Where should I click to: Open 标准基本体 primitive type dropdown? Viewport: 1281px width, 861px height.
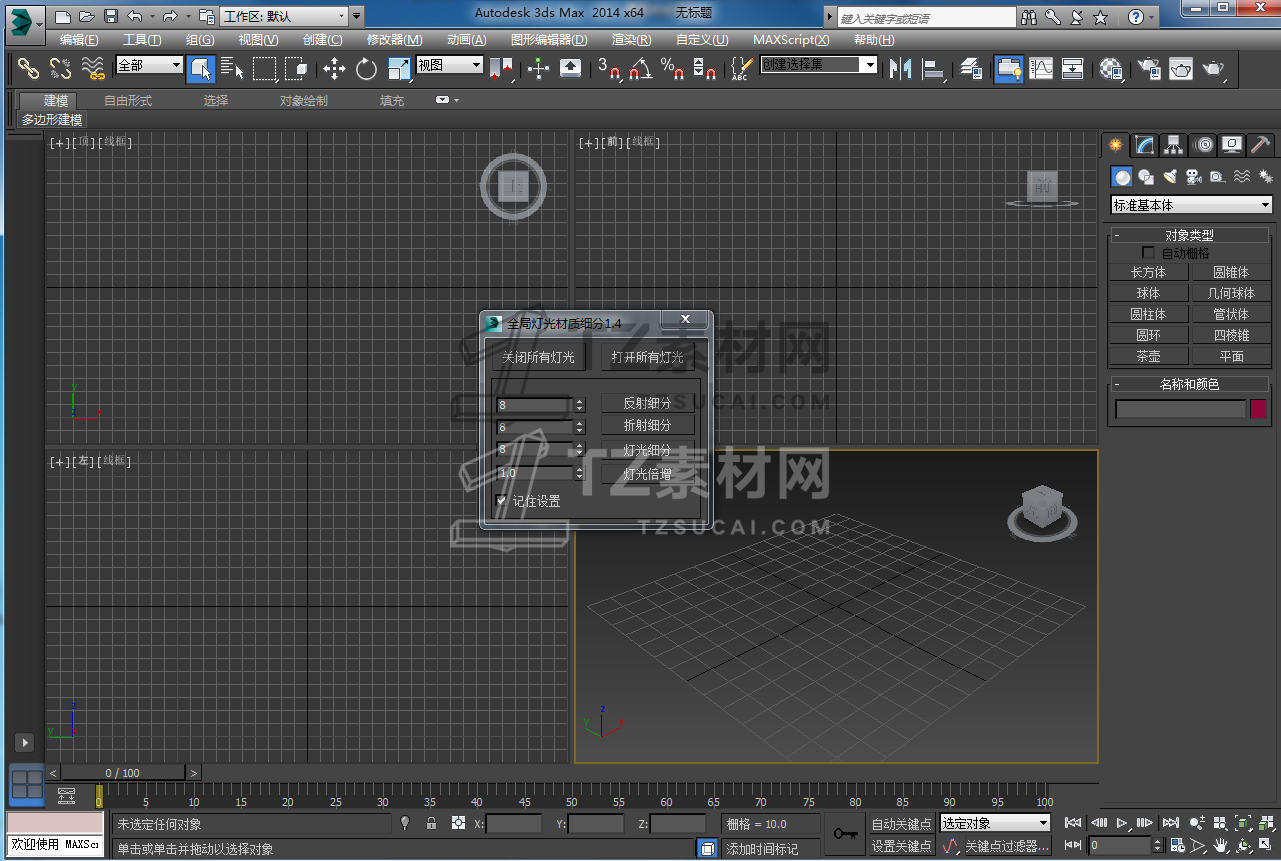[x=1192, y=205]
